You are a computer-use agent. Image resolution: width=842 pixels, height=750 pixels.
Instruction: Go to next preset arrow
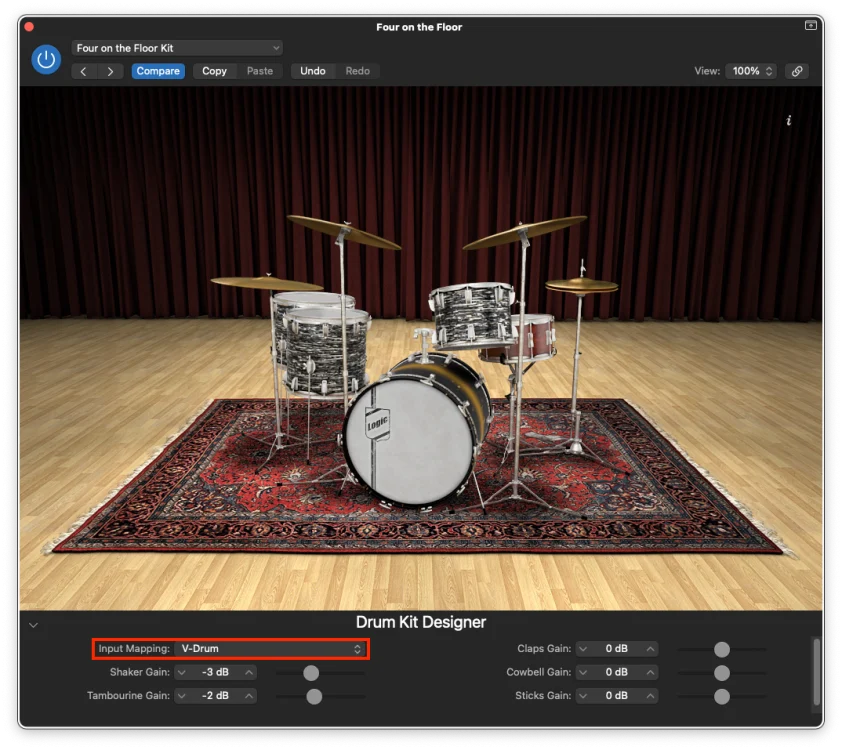110,71
